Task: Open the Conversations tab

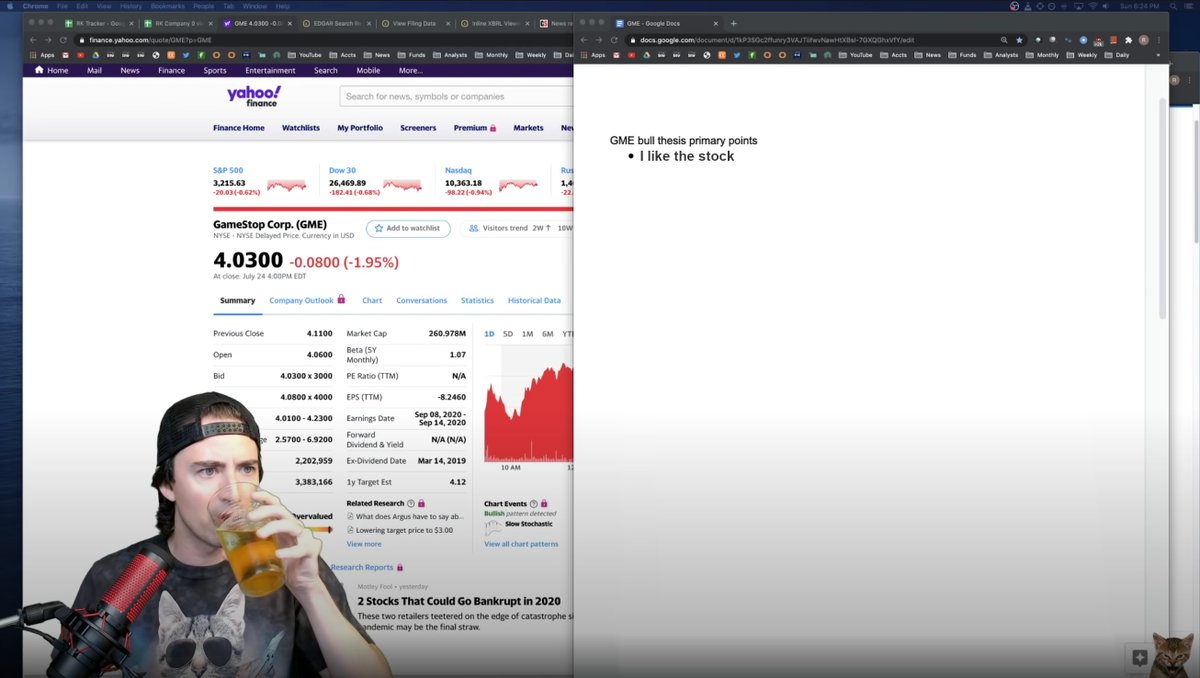Action: 422,300
